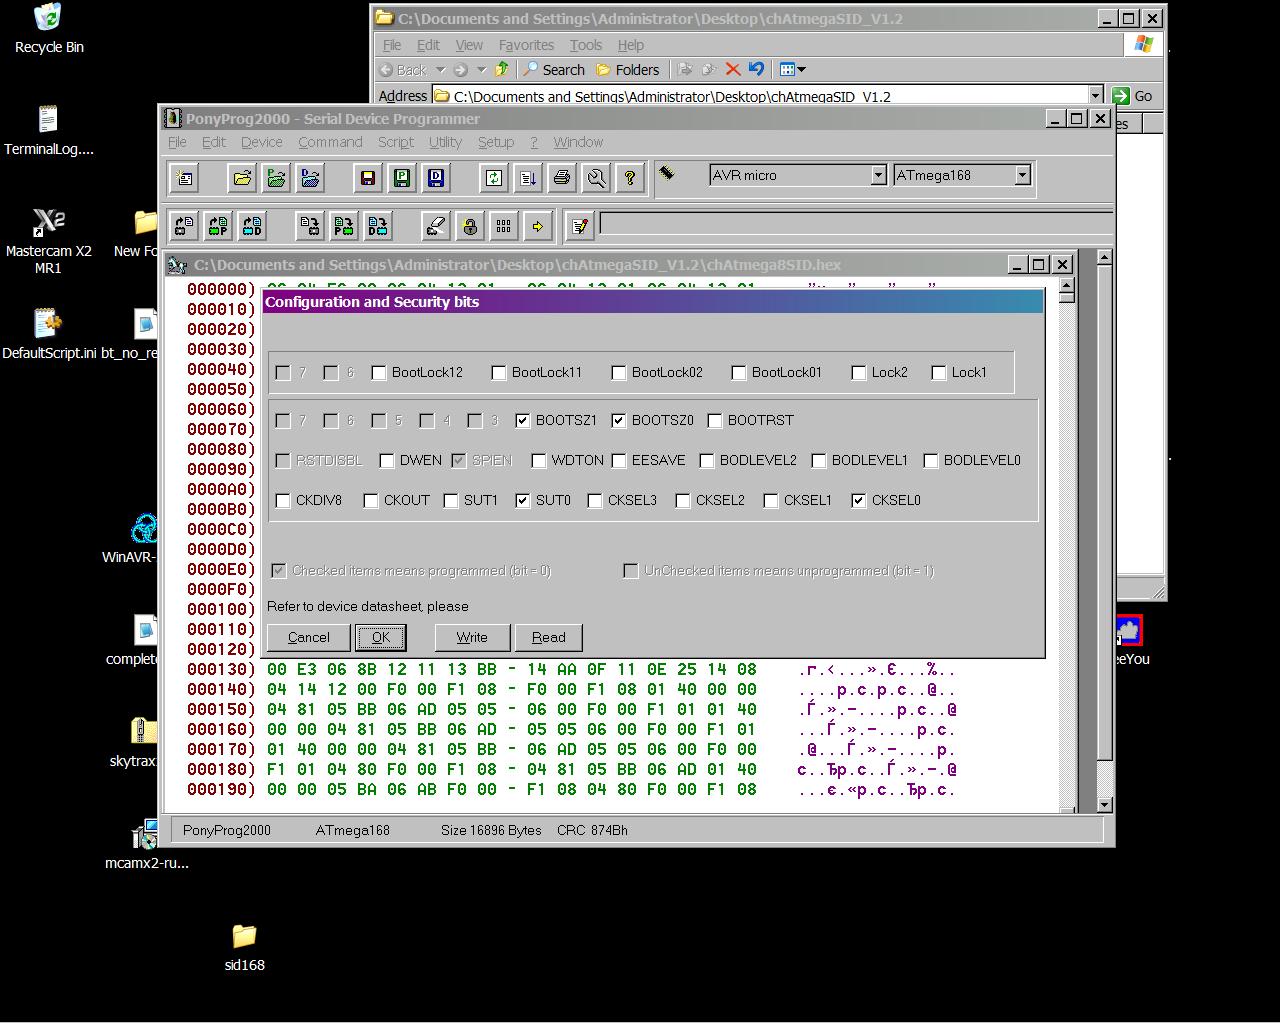Image resolution: width=1280 pixels, height=1024 pixels.
Task: Click the Recycle Bin desktop icon
Action: pos(48,29)
